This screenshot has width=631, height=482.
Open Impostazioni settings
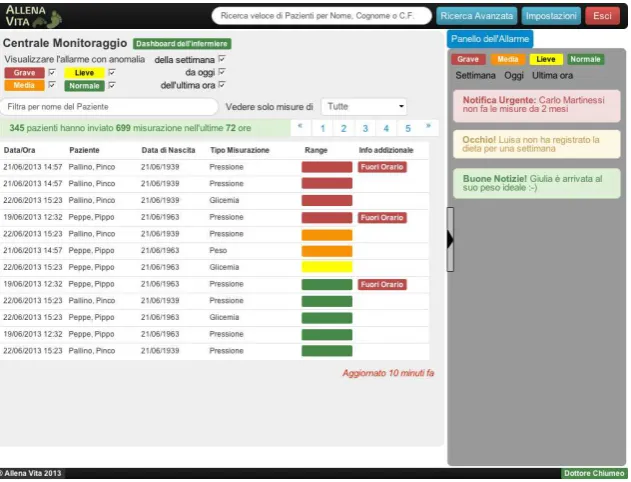pos(551,16)
